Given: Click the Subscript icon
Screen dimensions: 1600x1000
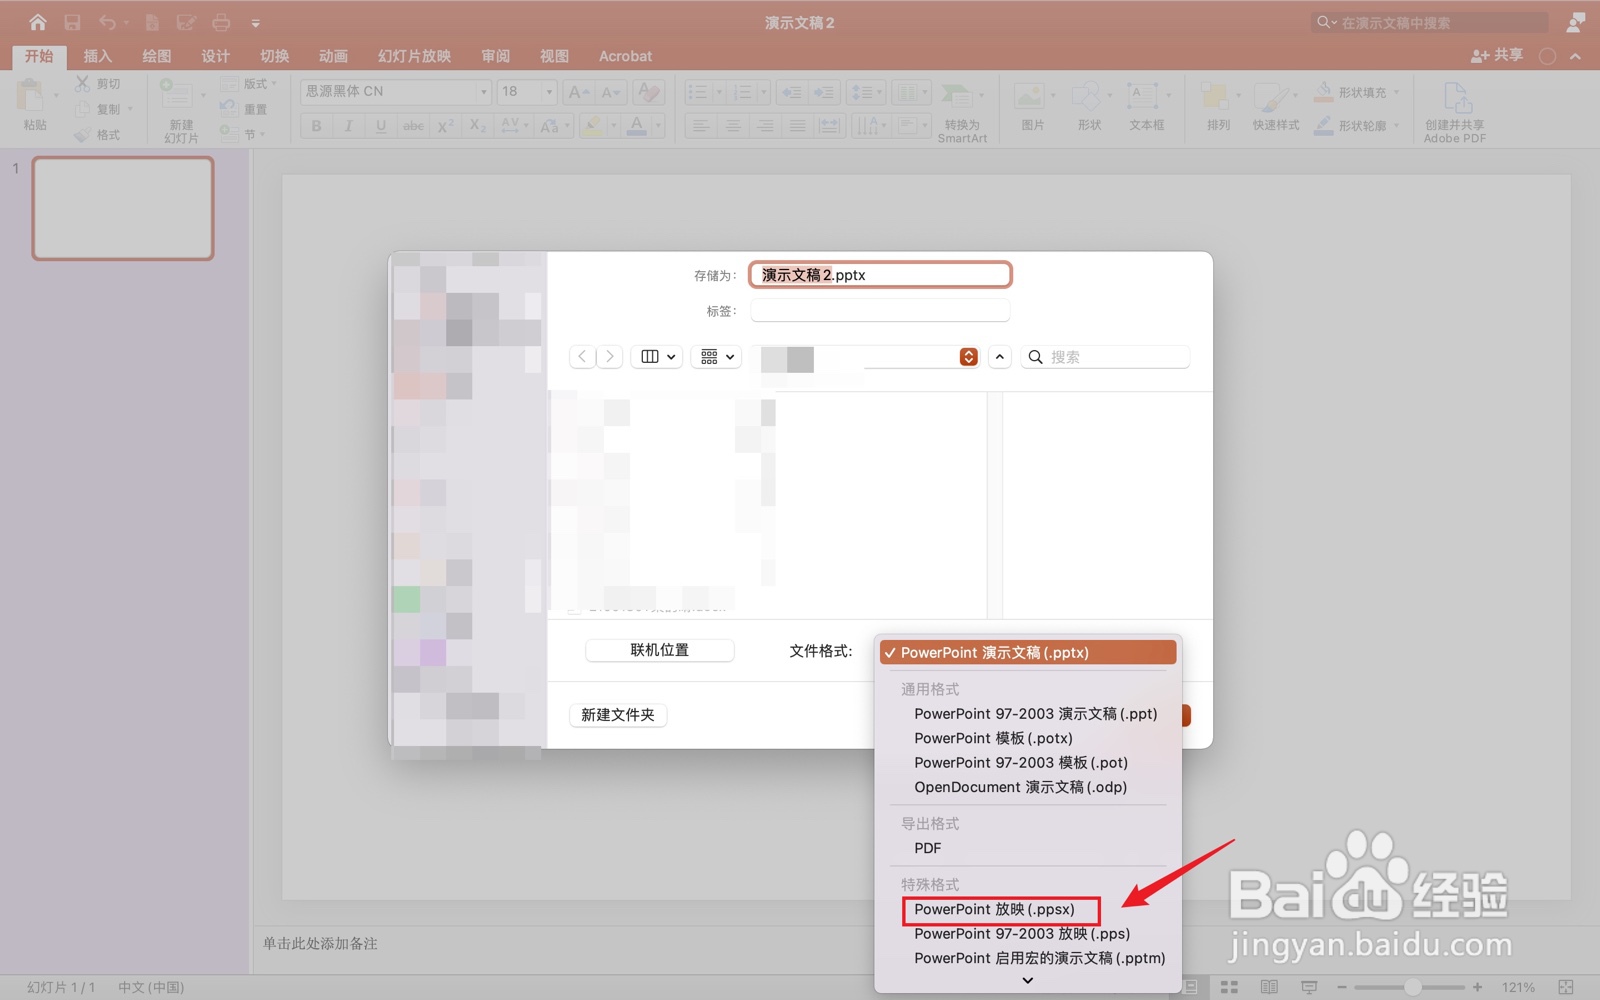Looking at the screenshot, I should point(478,126).
